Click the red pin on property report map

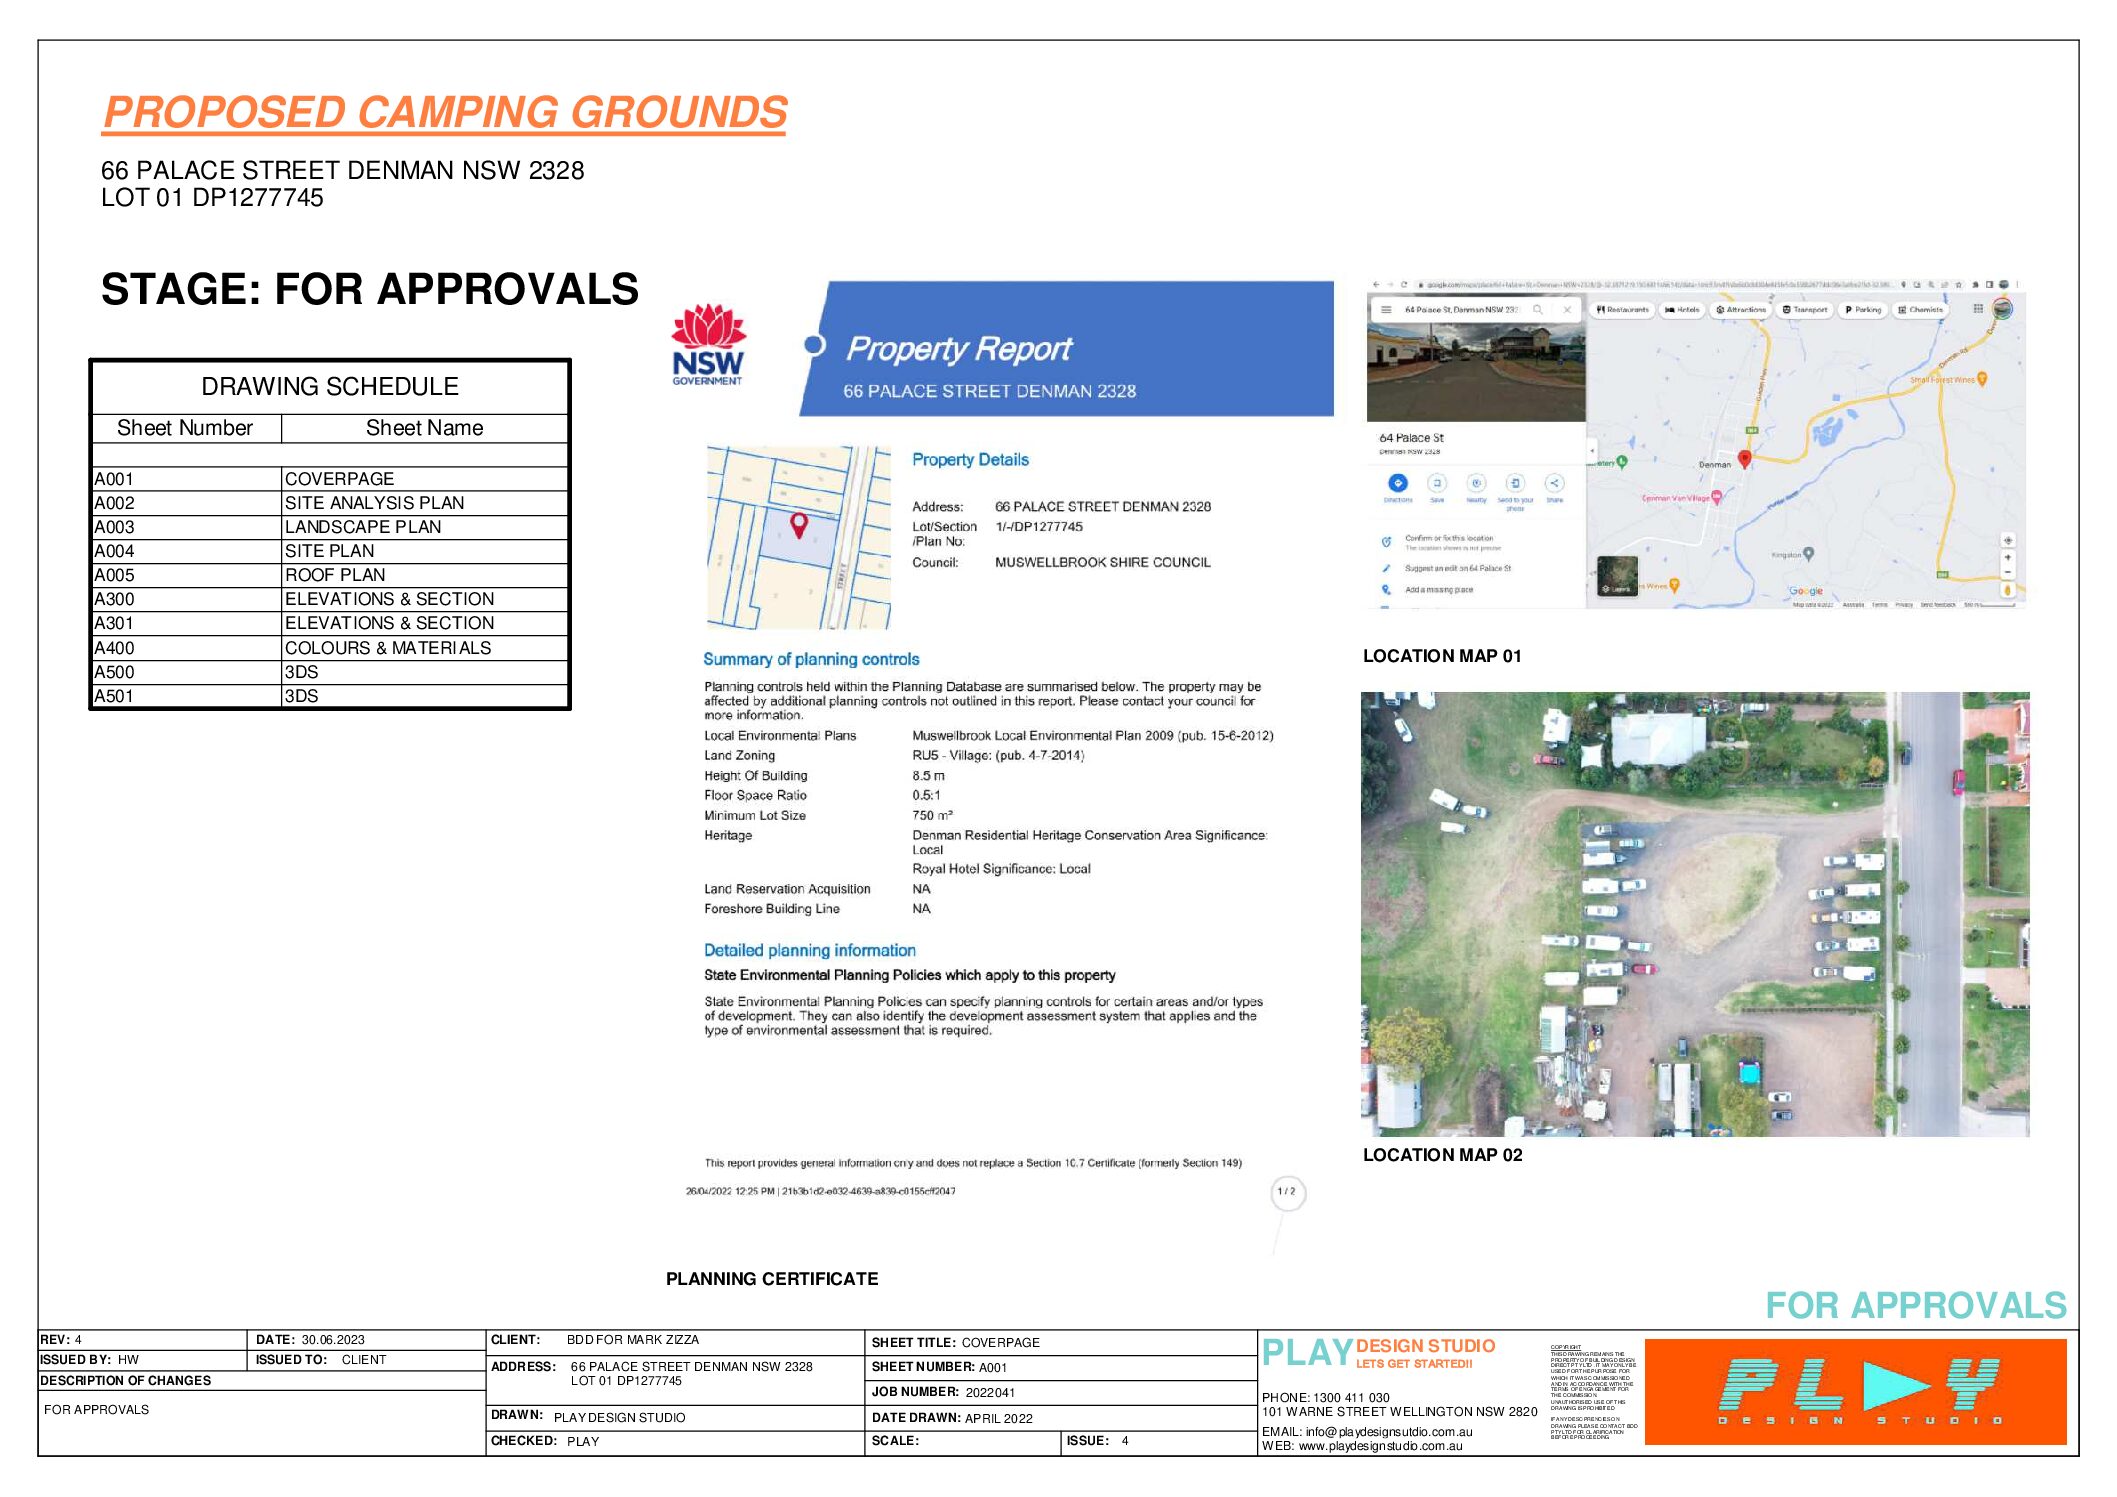[x=799, y=525]
